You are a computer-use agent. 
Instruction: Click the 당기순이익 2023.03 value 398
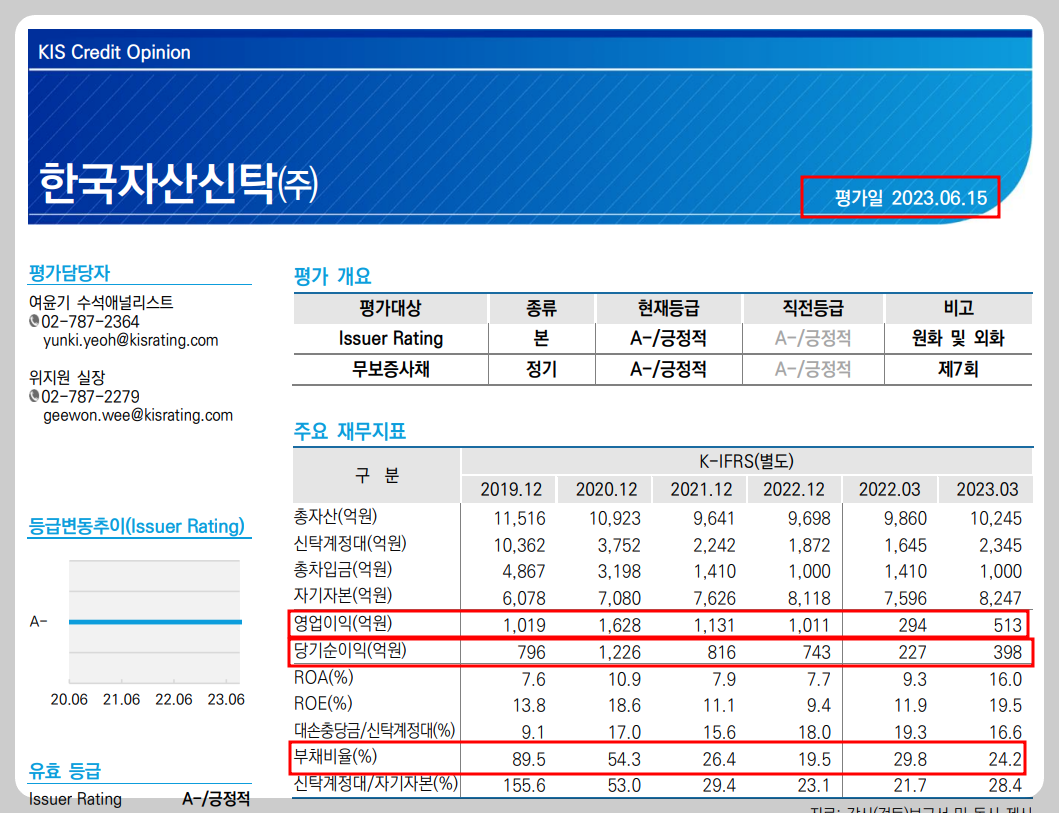coord(1008,652)
